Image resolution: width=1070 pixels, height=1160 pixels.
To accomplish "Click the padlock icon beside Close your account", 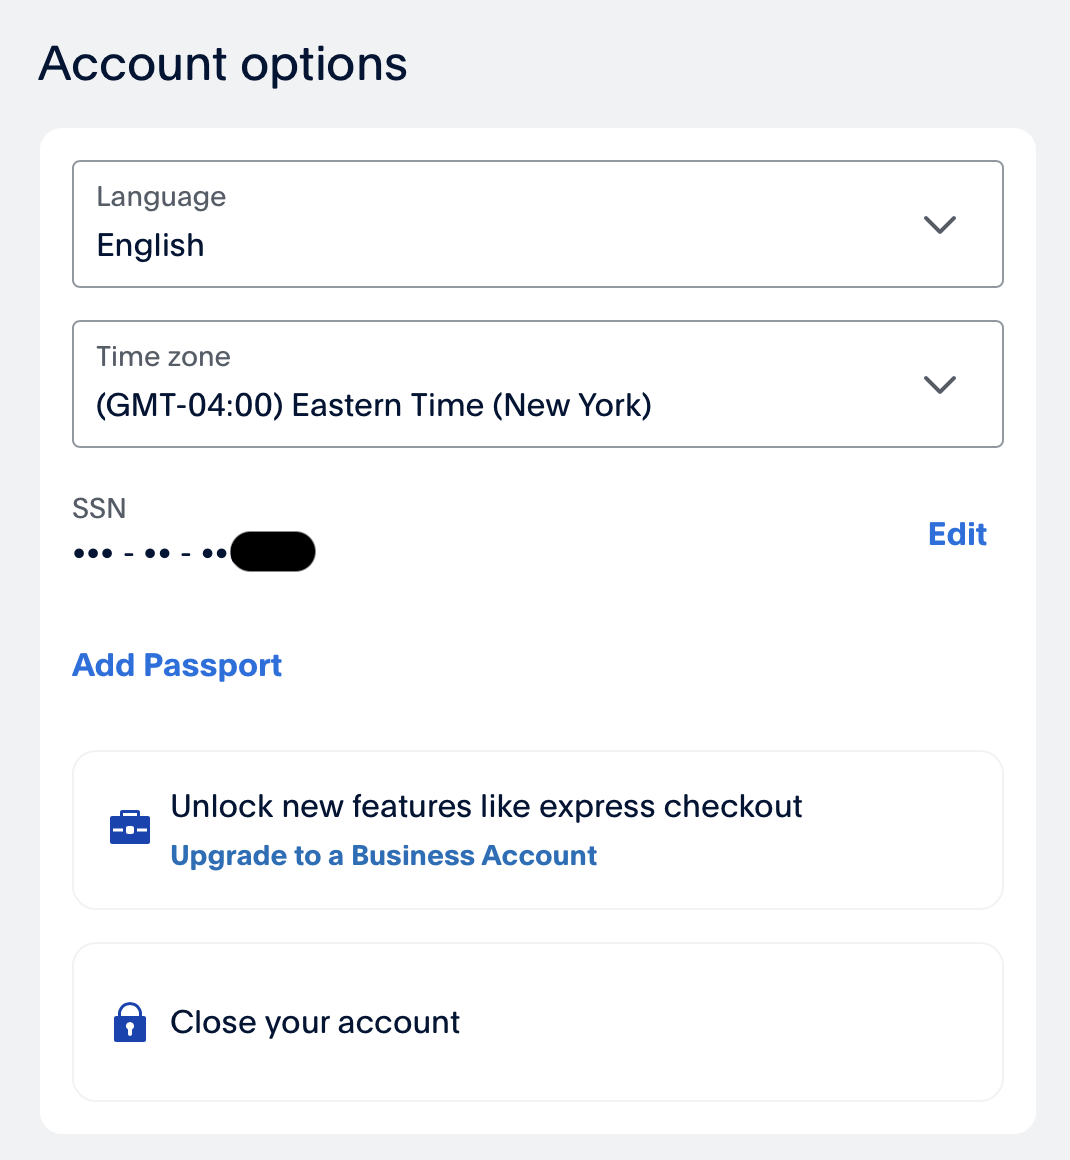I will [130, 1022].
